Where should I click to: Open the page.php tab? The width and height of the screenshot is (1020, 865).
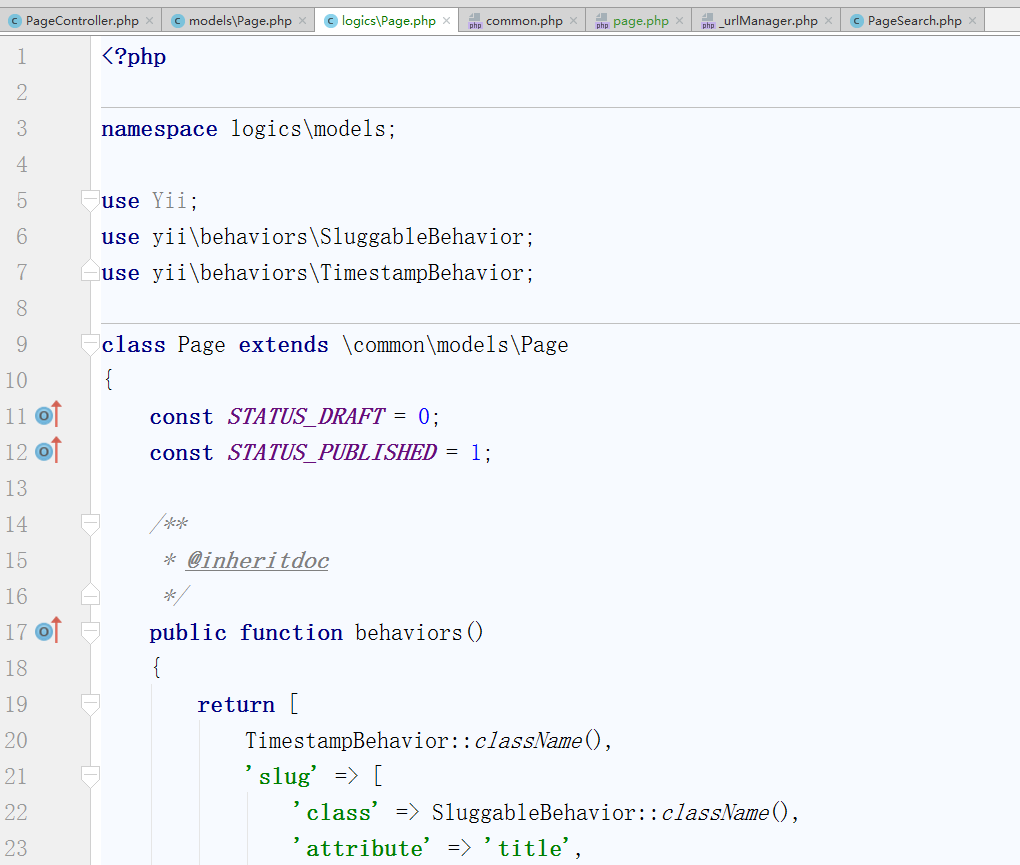pos(640,21)
